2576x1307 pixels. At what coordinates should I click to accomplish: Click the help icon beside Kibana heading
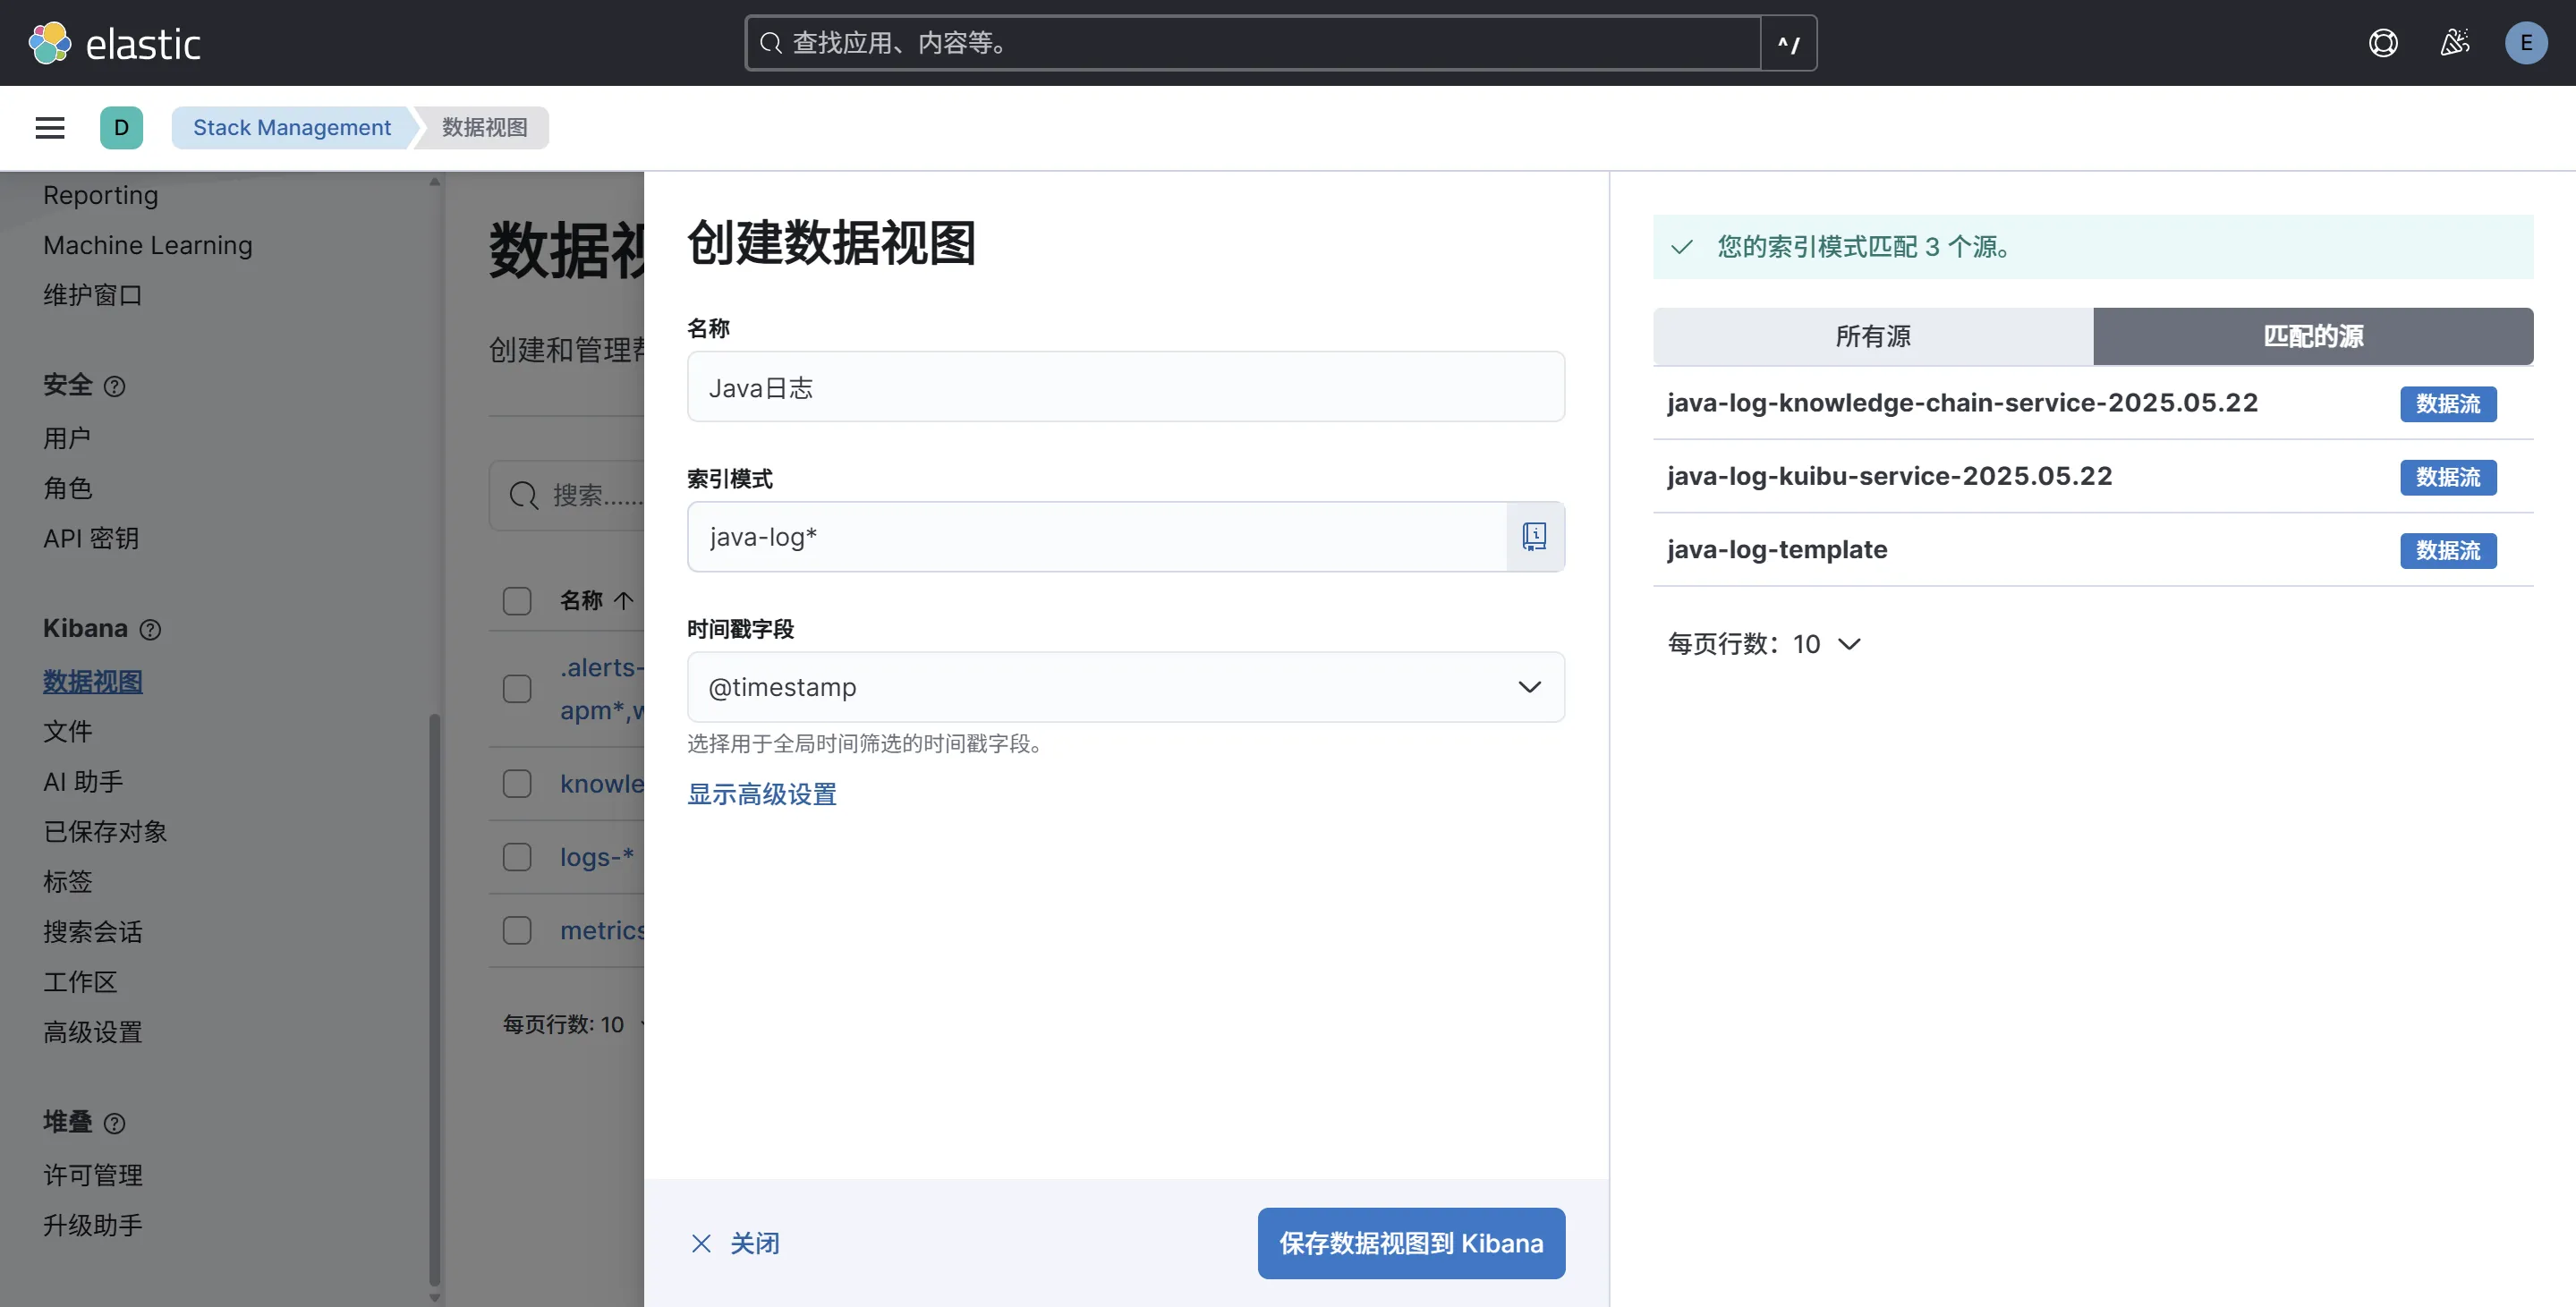click(150, 630)
